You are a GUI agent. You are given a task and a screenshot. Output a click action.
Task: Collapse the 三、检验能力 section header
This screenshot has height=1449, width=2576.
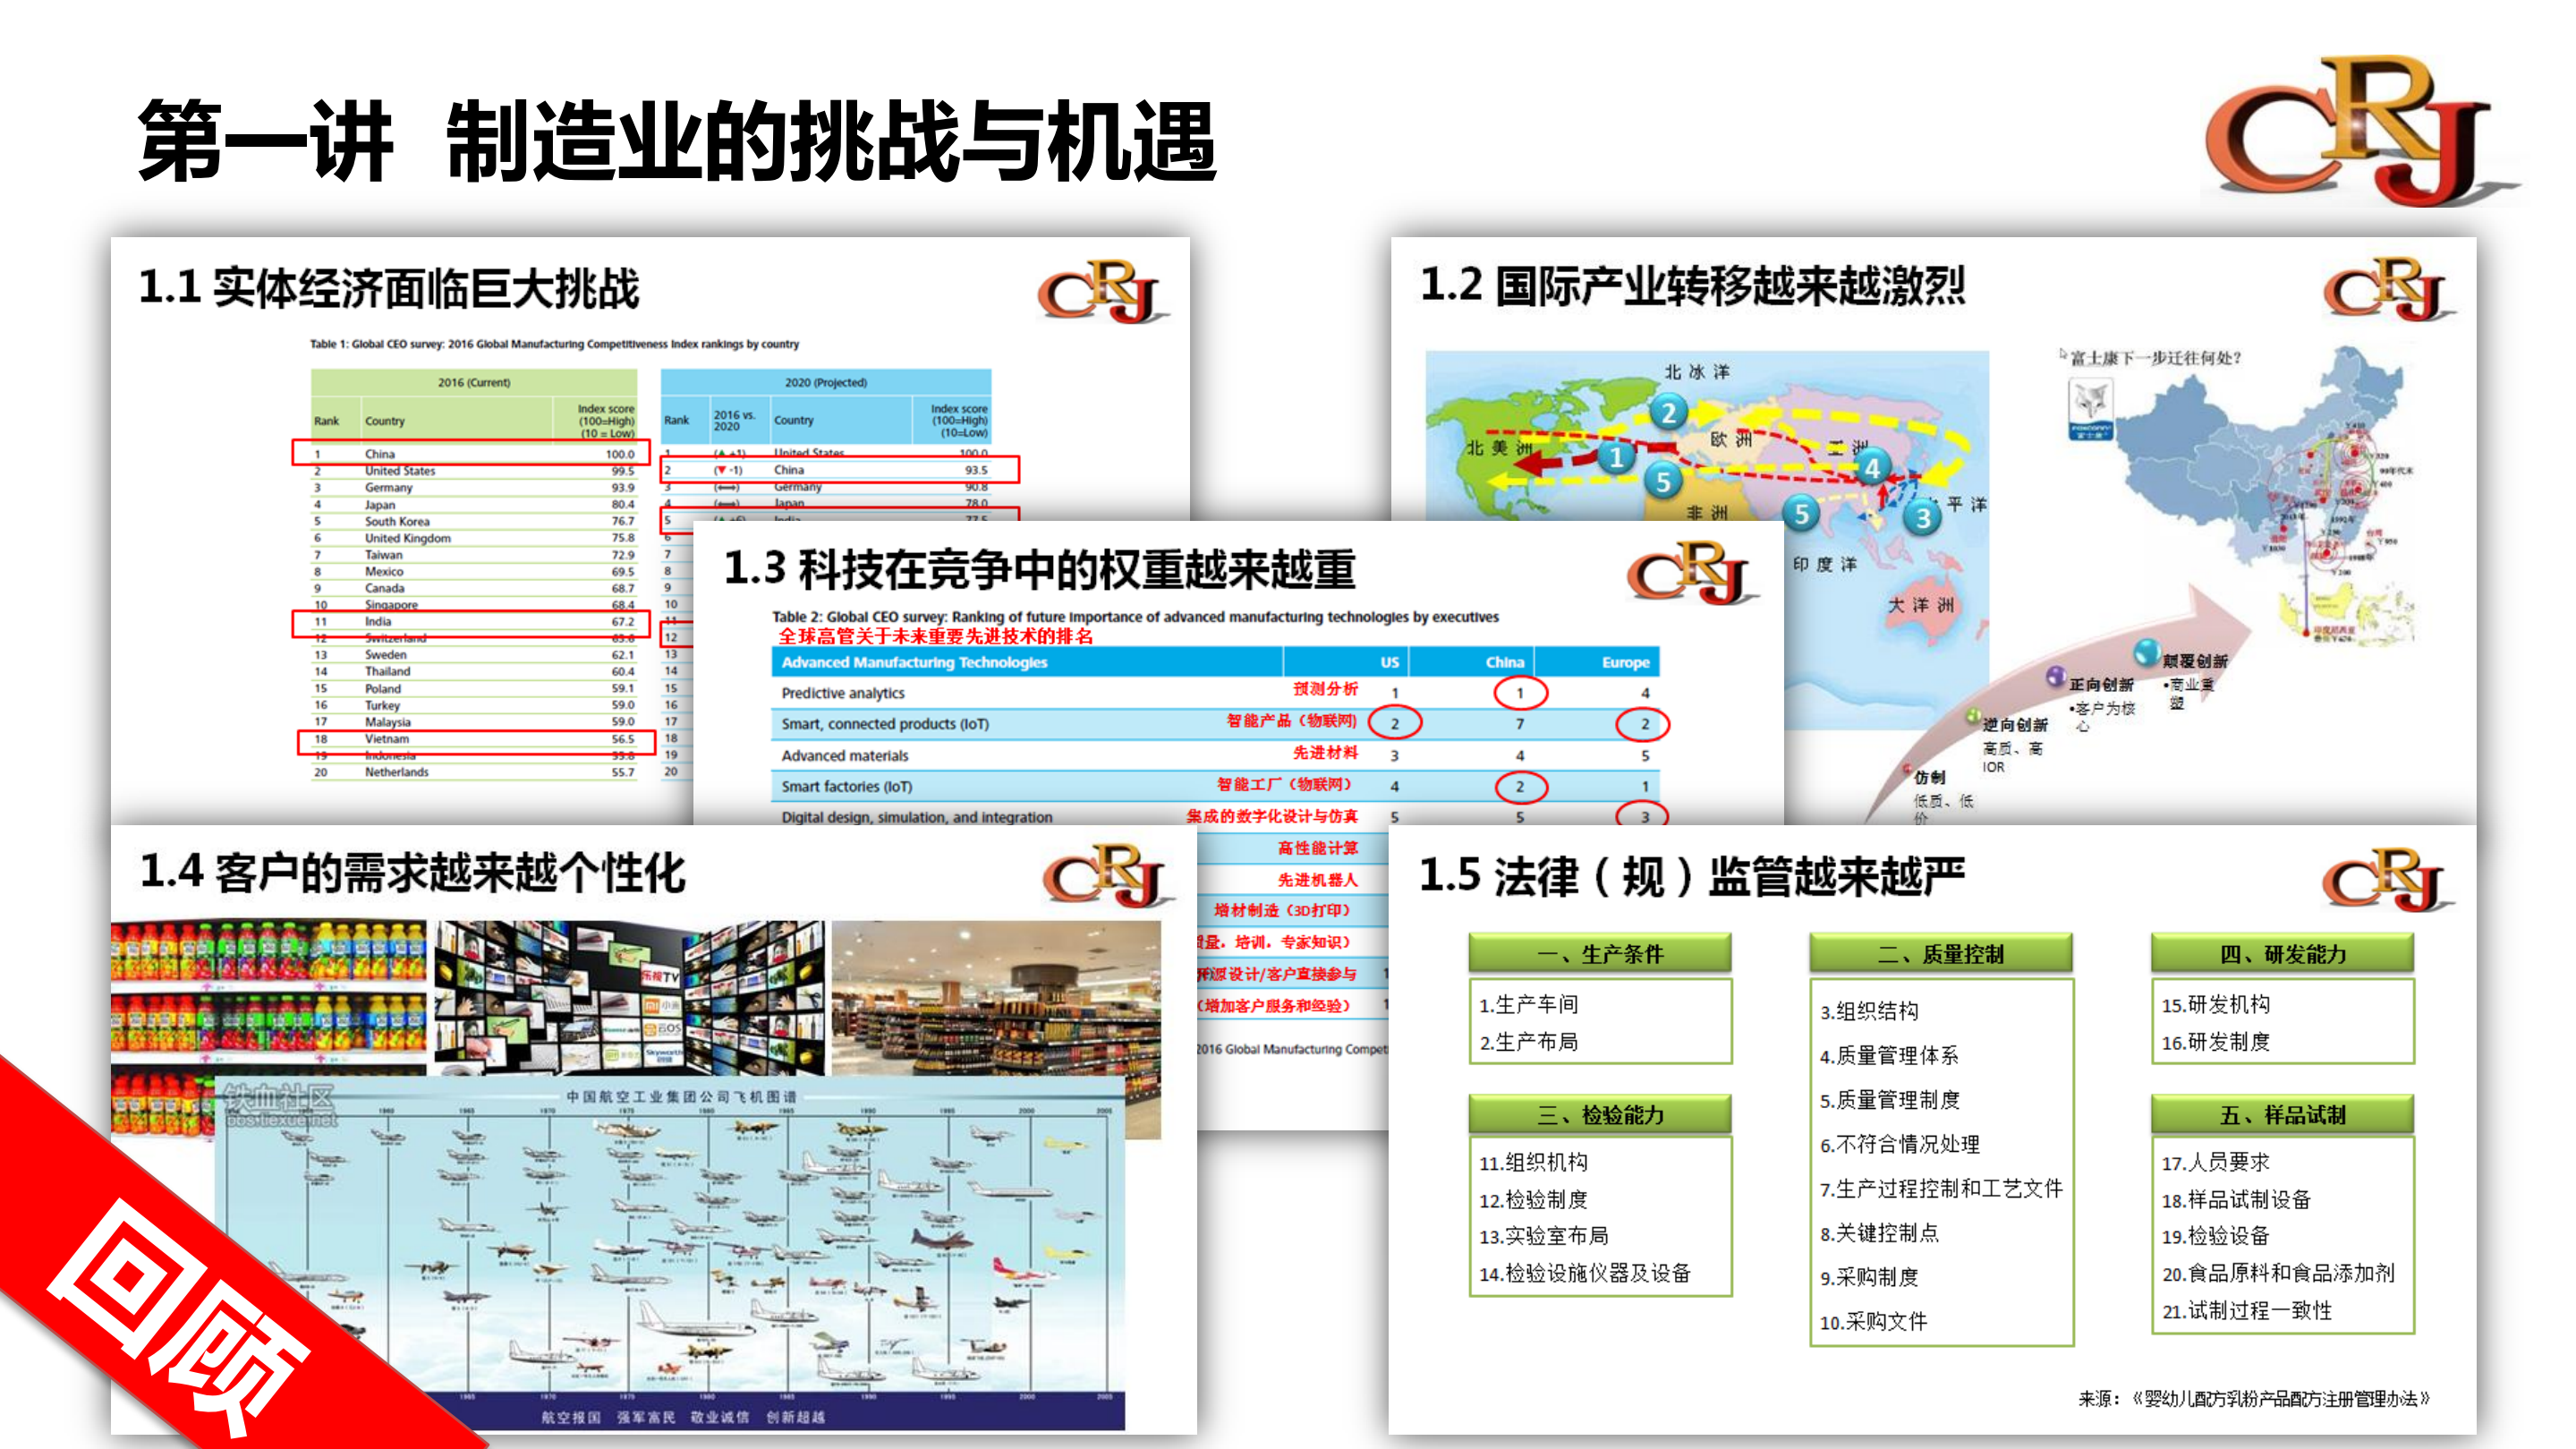[1600, 1113]
